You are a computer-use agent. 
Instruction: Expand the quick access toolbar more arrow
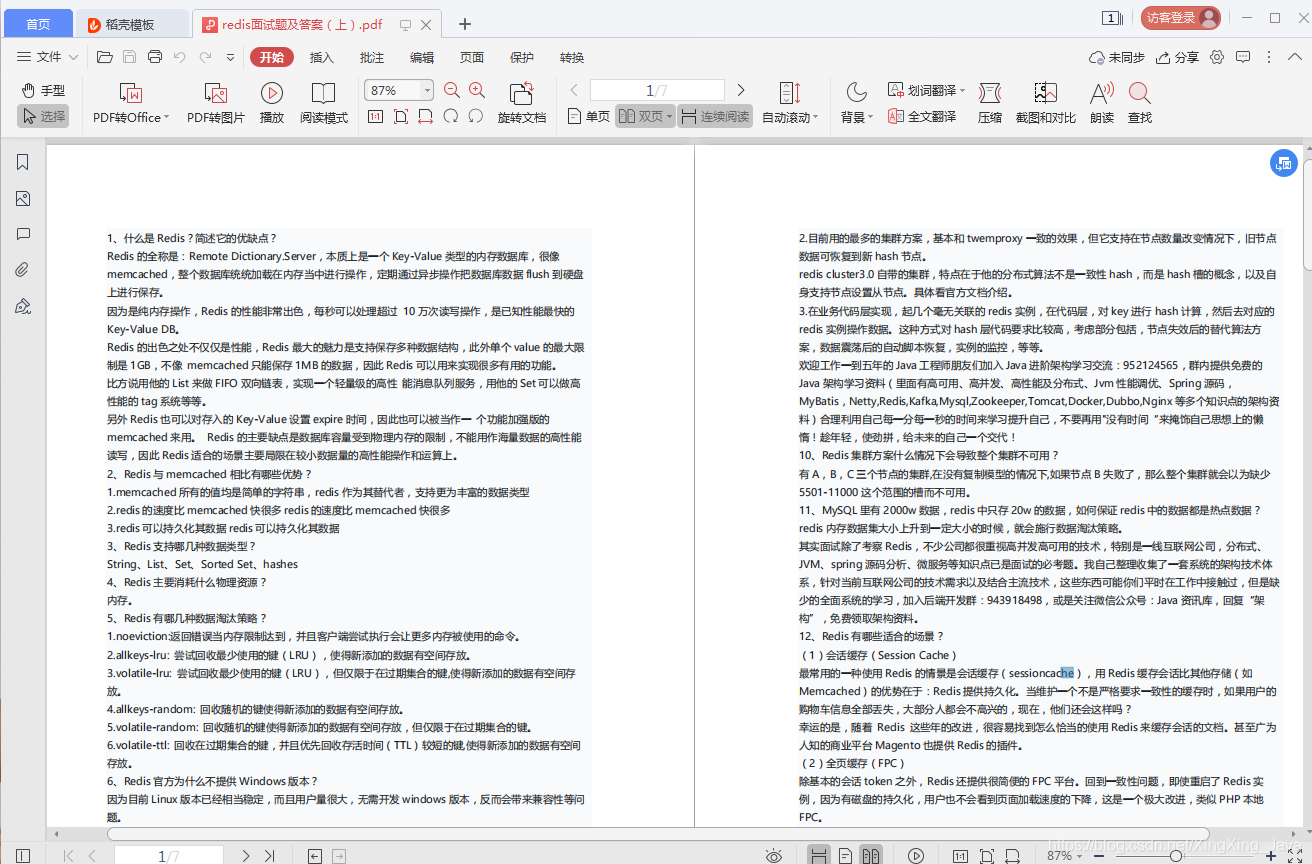pyautogui.click(x=231, y=57)
